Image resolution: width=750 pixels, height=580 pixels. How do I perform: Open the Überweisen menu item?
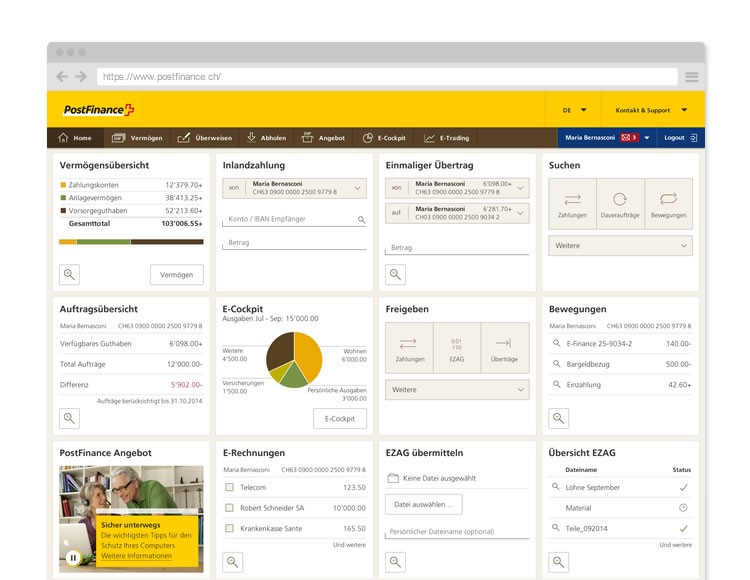click(x=205, y=138)
